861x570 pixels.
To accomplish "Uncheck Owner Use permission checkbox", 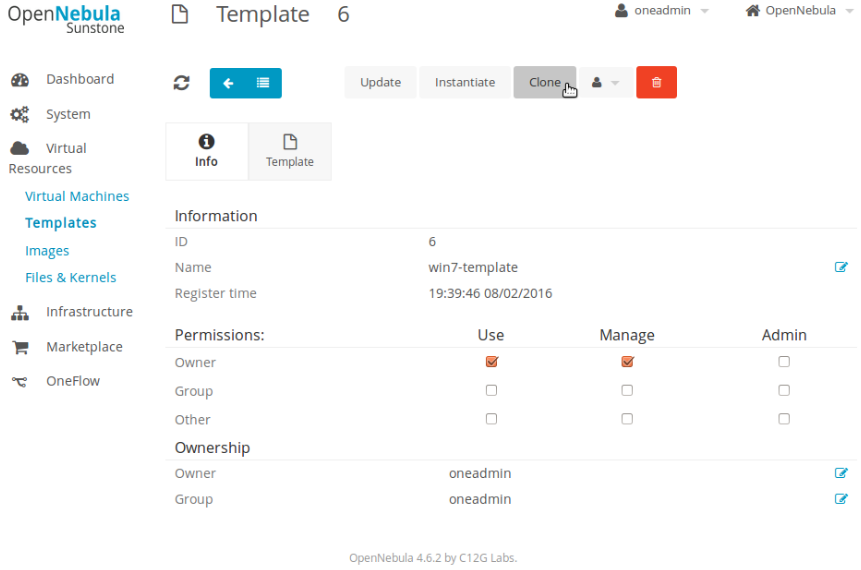I will point(491,362).
